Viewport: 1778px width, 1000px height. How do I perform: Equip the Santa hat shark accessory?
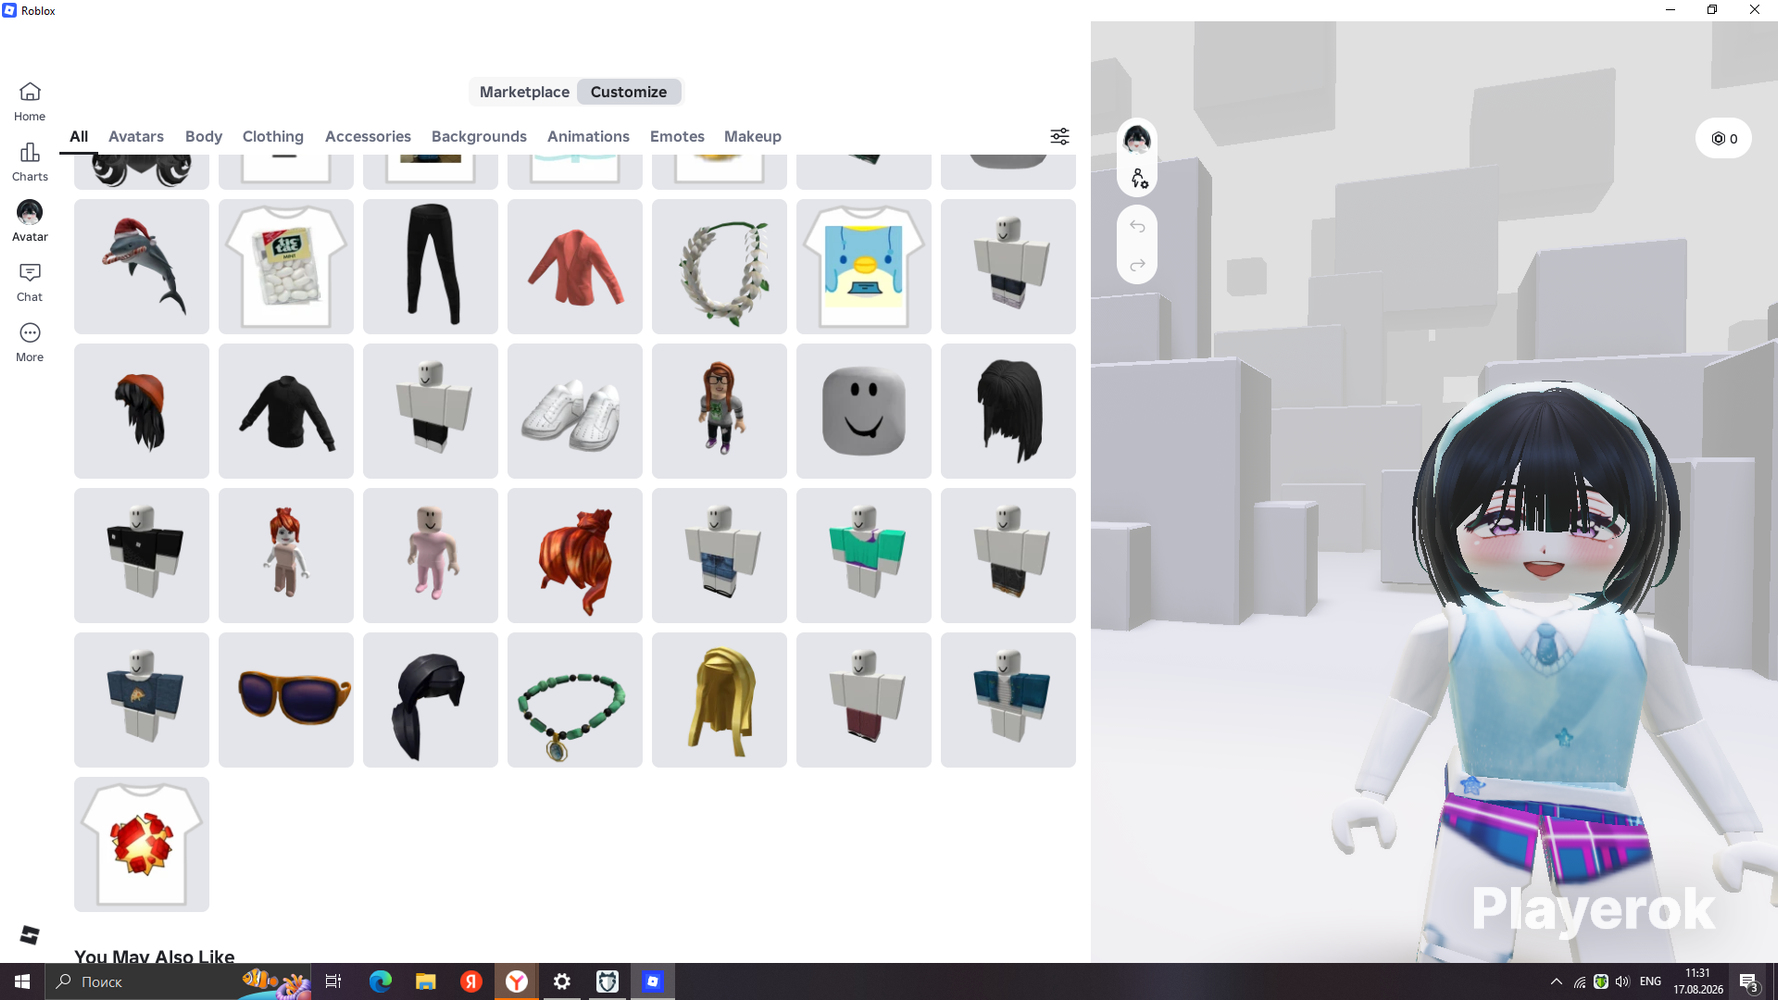point(142,266)
